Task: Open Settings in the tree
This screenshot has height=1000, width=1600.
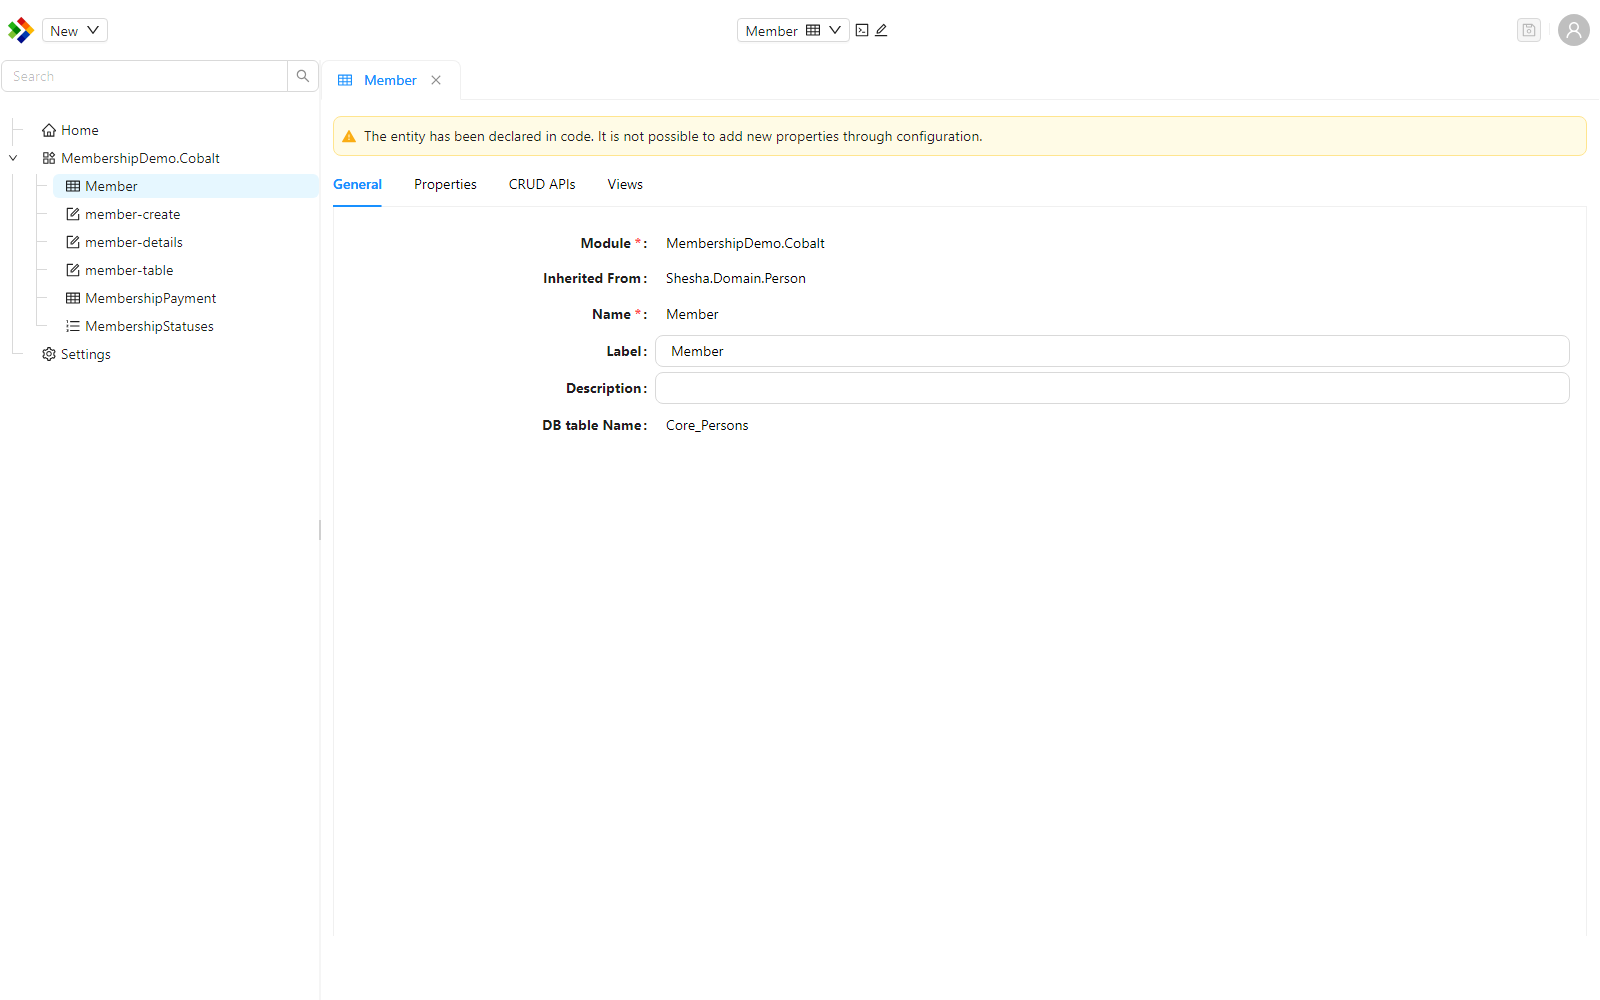Action: tap(85, 354)
